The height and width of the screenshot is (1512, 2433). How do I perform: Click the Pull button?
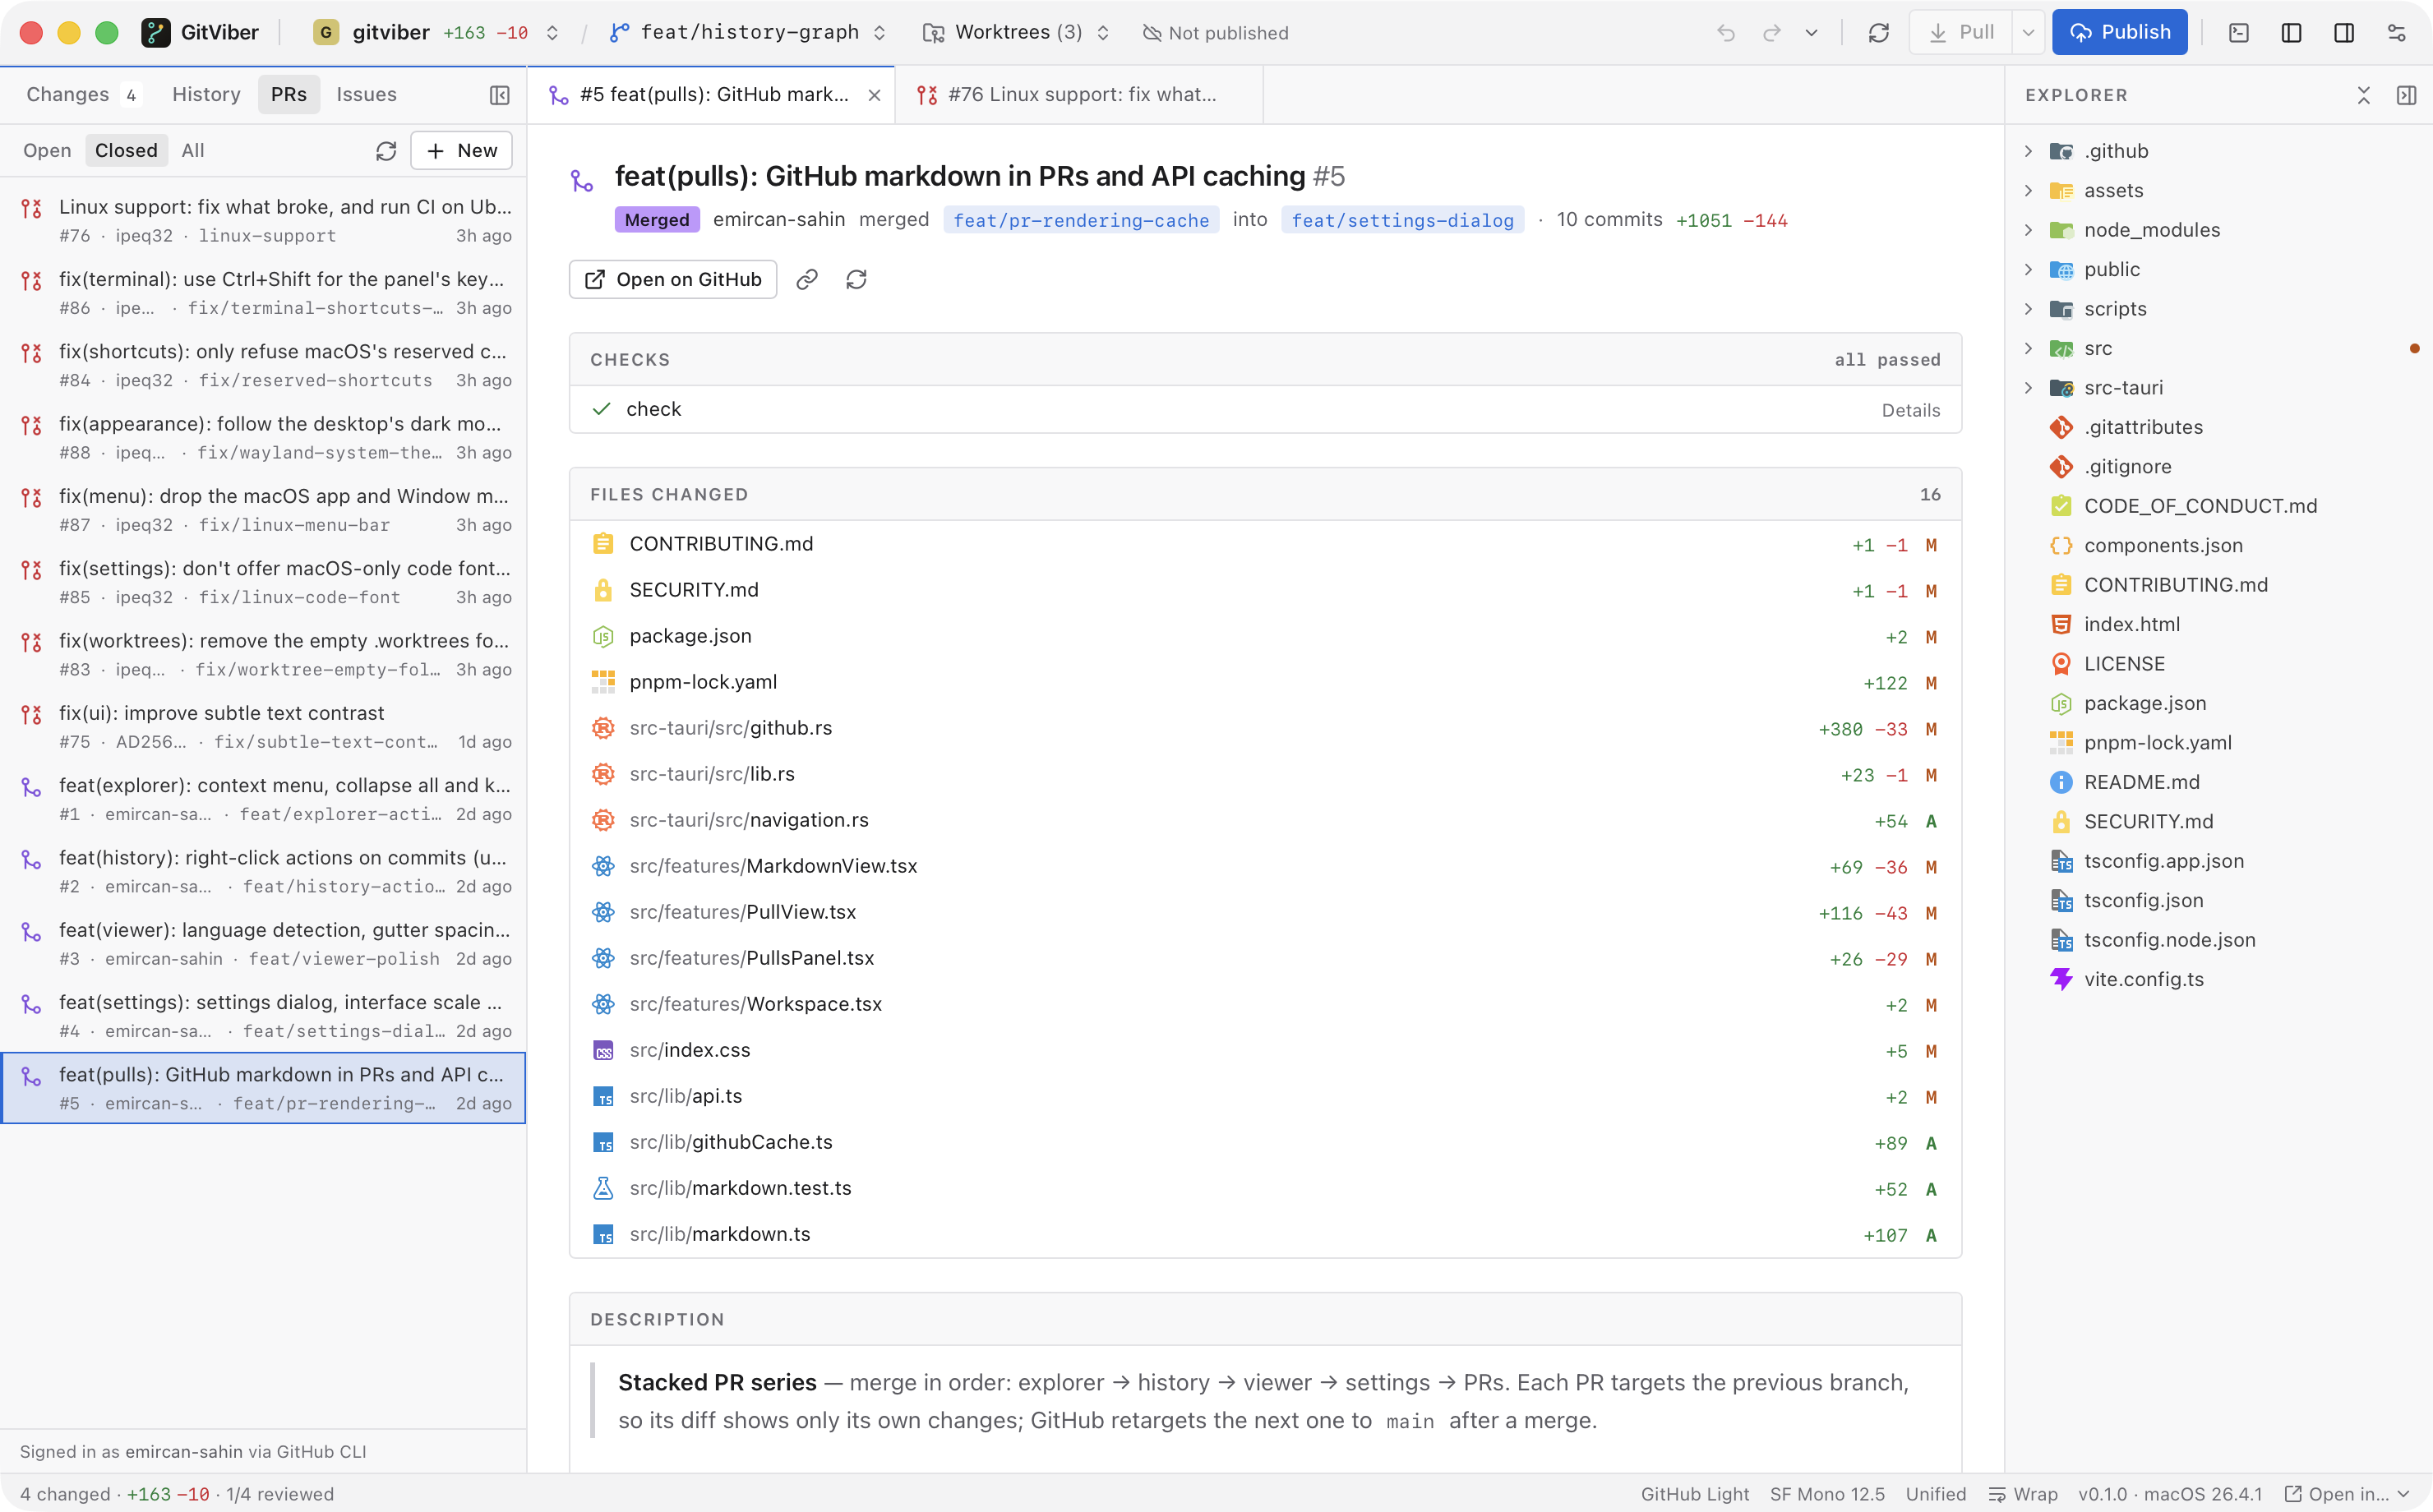point(1961,33)
